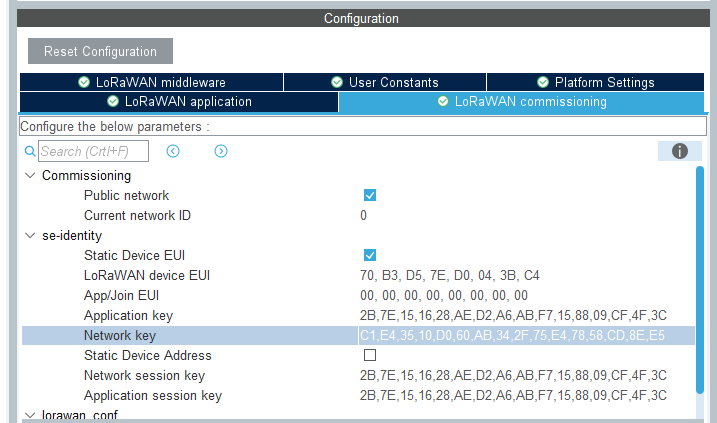Viewport: 717px width, 423px height.
Task: Open the Platform Settings tab
Action: 595,82
